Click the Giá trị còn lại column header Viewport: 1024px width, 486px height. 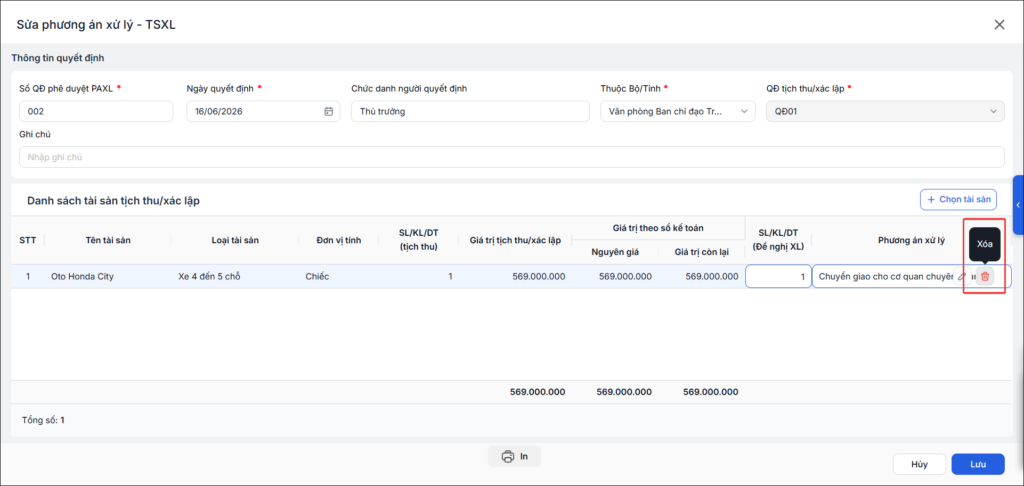(x=701, y=251)
